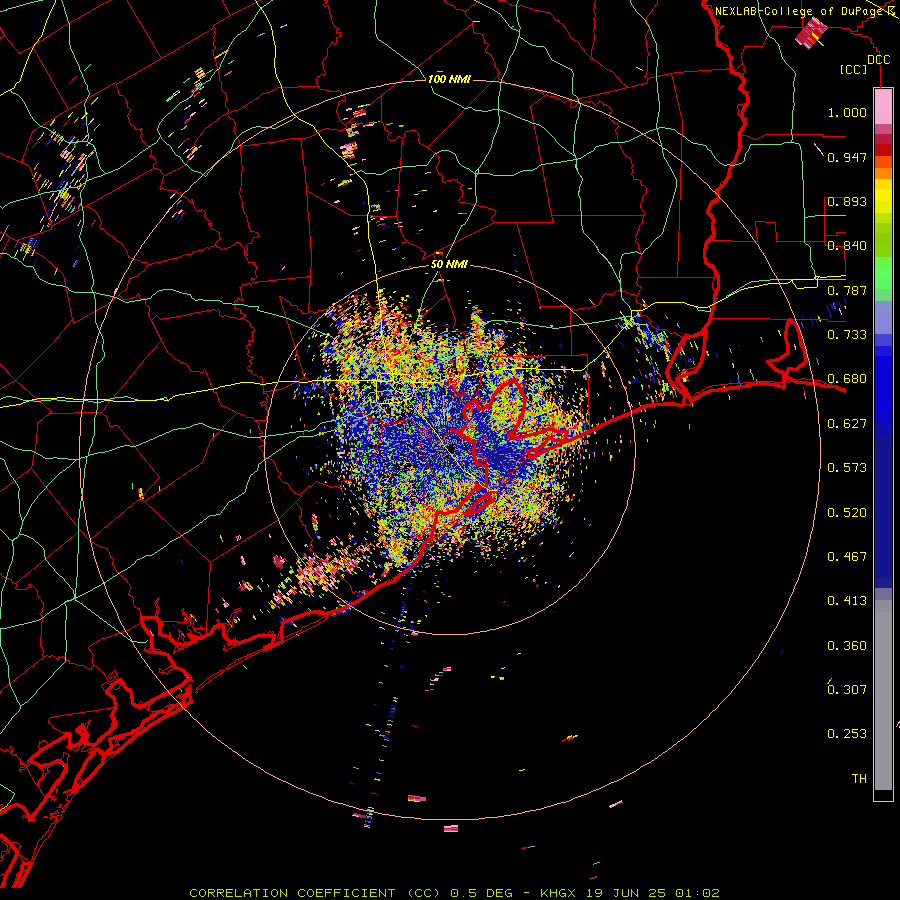Click the 0.520 scale value
This screenshot has width=900, height=900.
pyautogui.click(x=847, y=513)
